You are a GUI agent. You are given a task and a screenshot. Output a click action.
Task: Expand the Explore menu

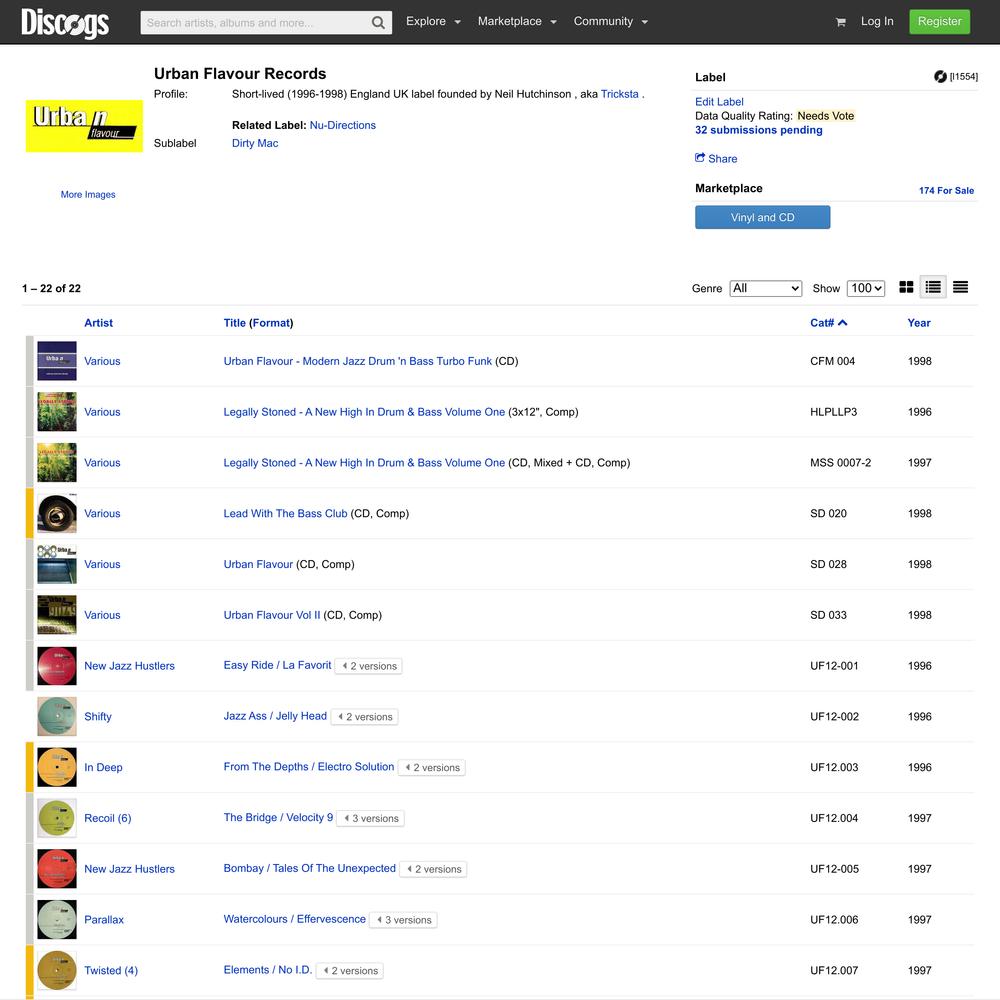tap(433, 22)
